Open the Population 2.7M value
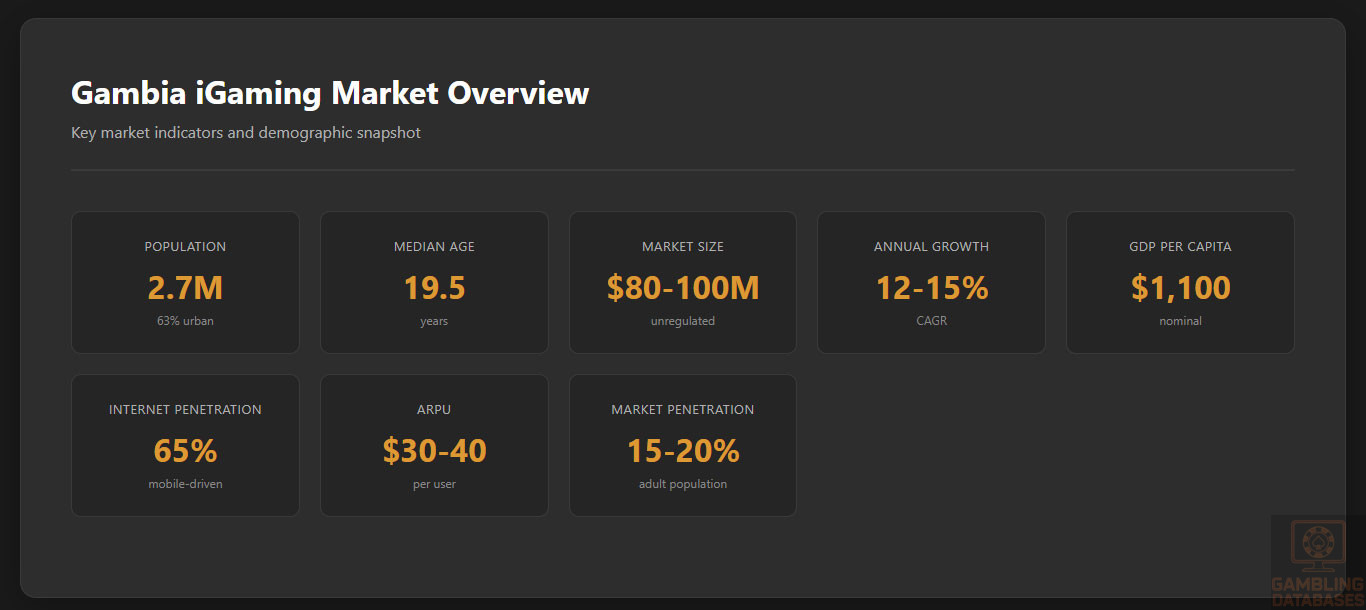The height and width of the screenshot is (610, 1366). [x=185, y=288]
